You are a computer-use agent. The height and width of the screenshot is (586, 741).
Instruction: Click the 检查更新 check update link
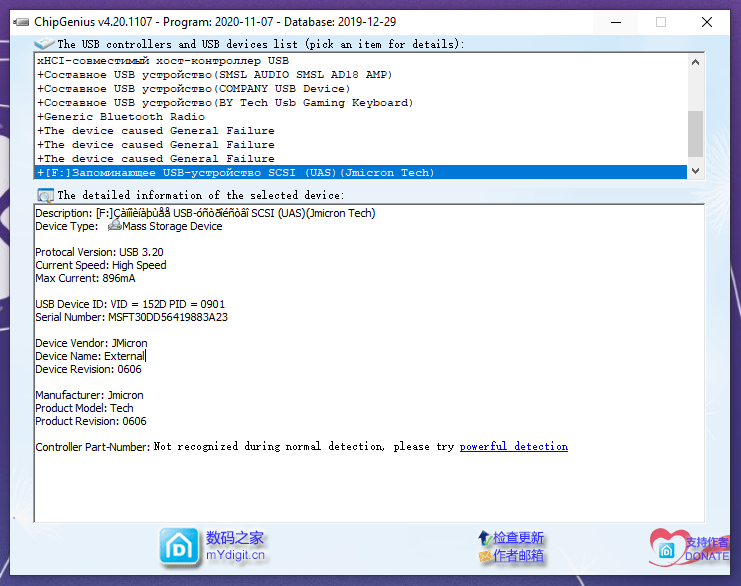[x=518, y=538]
